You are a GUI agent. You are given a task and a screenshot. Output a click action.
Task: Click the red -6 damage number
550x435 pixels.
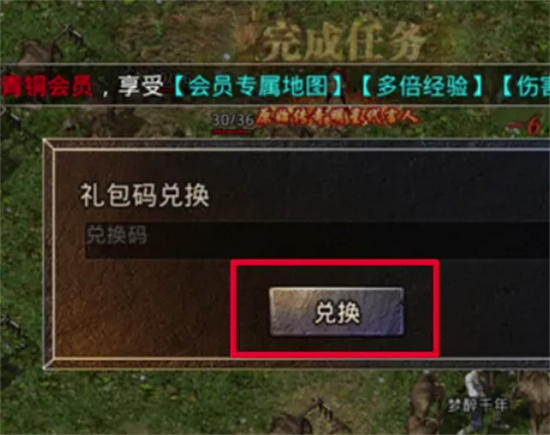tap(528, 126)
